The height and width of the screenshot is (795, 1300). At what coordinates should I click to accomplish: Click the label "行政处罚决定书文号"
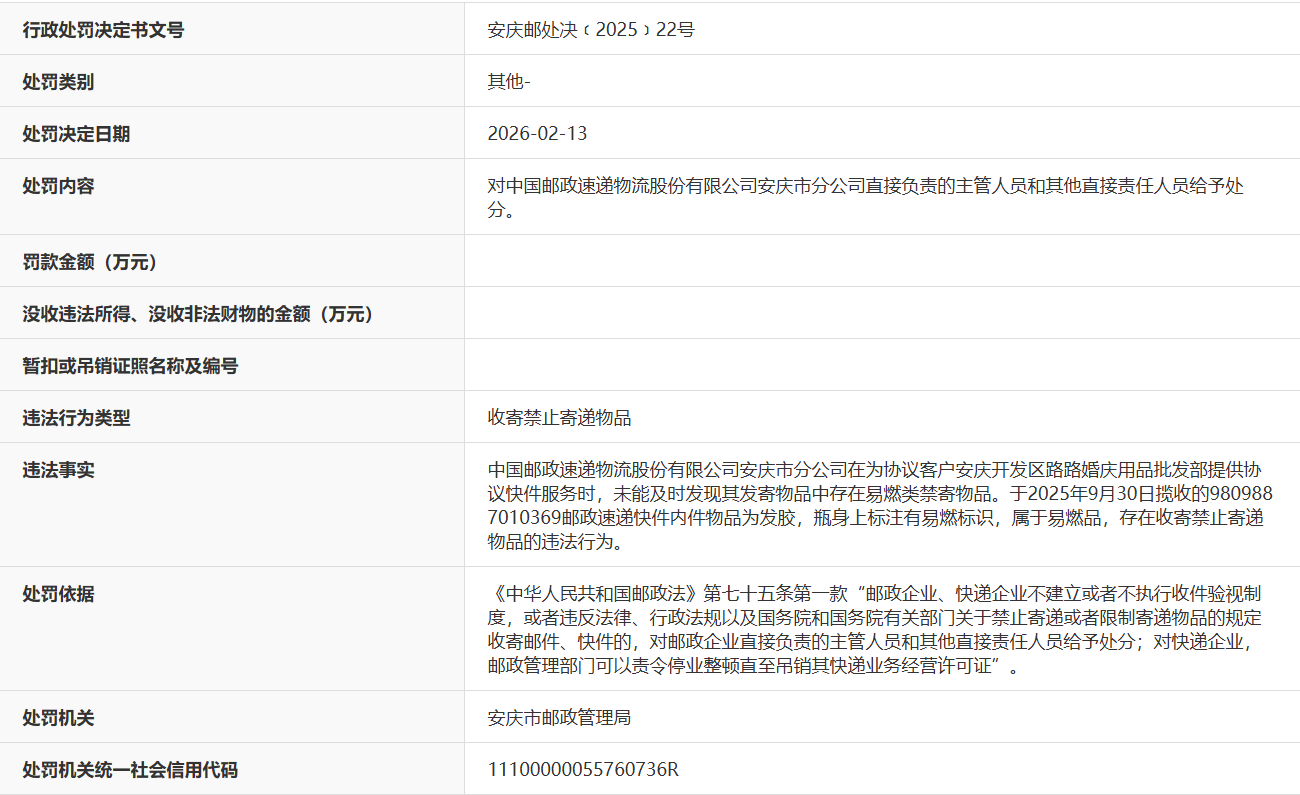pos(104,30)
